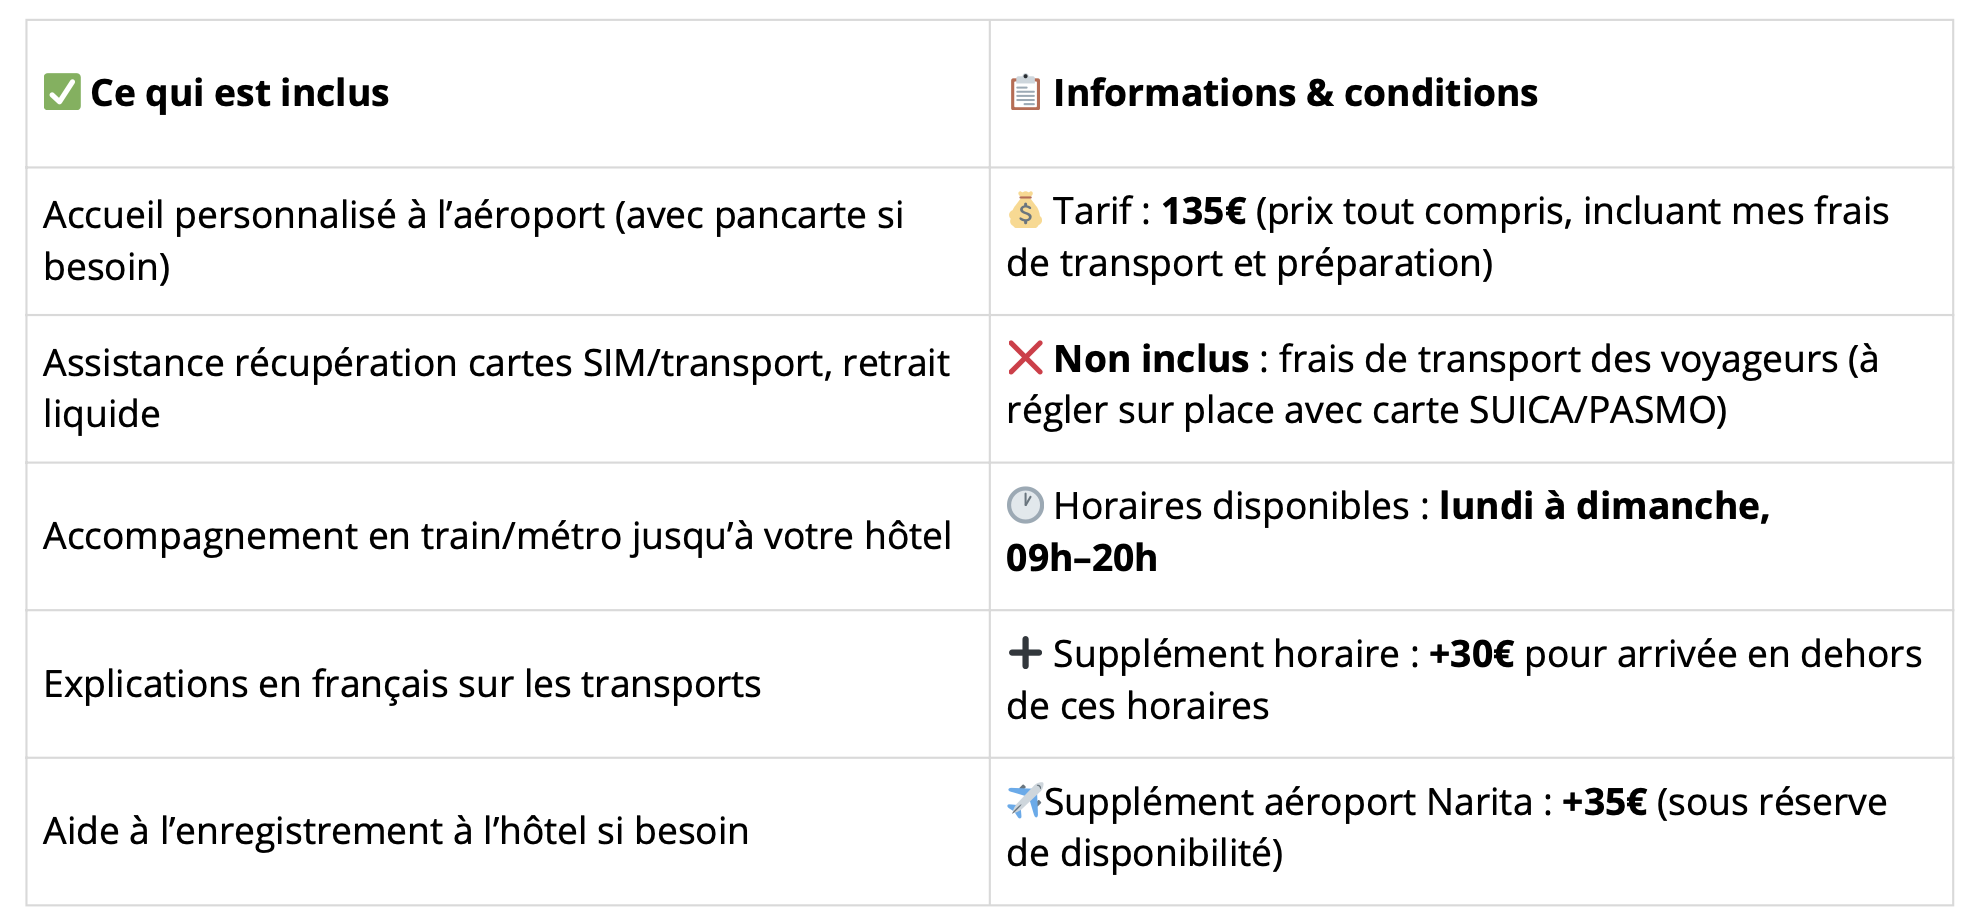Click the 'Accompagnement en train/métro' cell

[508, 536]
